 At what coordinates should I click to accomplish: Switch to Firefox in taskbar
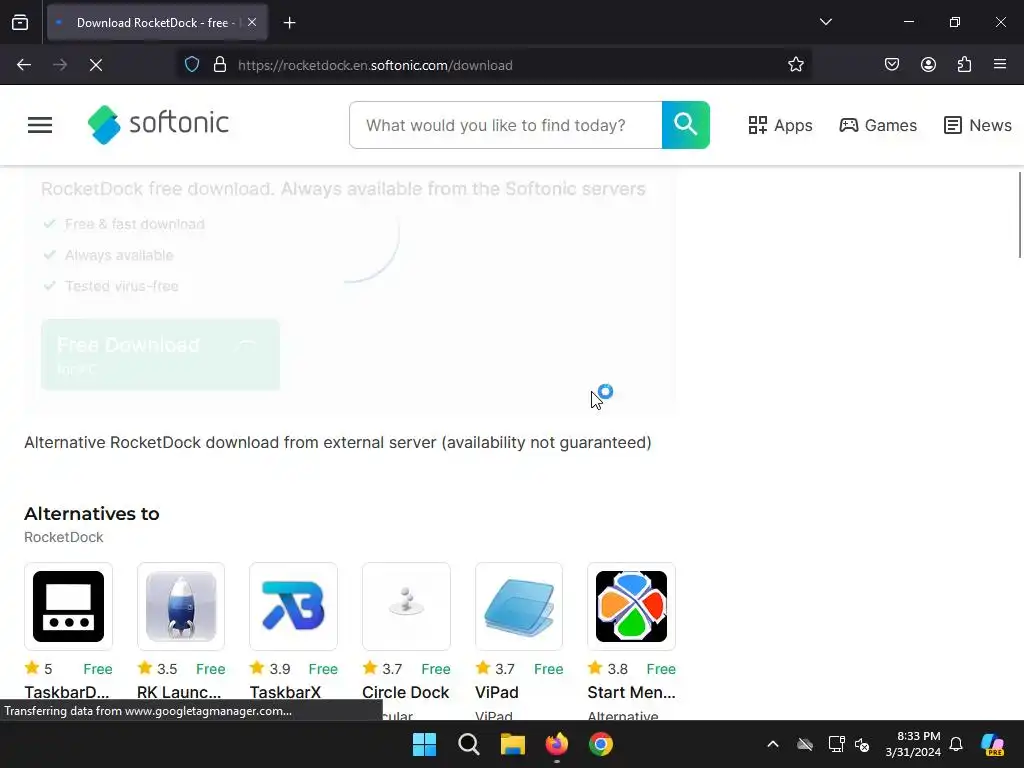(x=556, y=744)
